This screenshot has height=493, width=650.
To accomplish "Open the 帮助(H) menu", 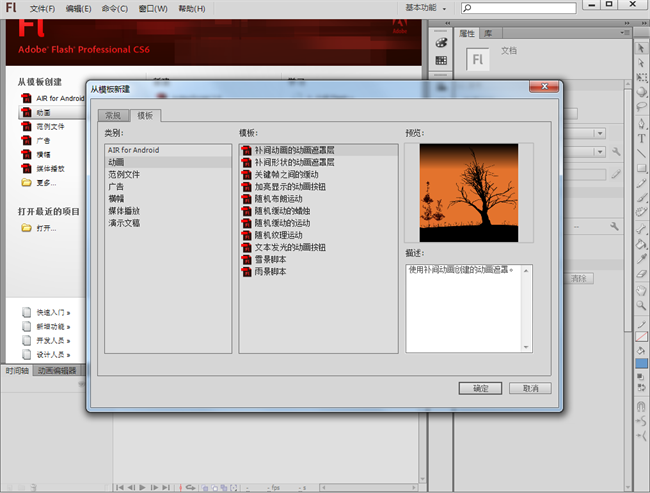I will tap(192, 8).
